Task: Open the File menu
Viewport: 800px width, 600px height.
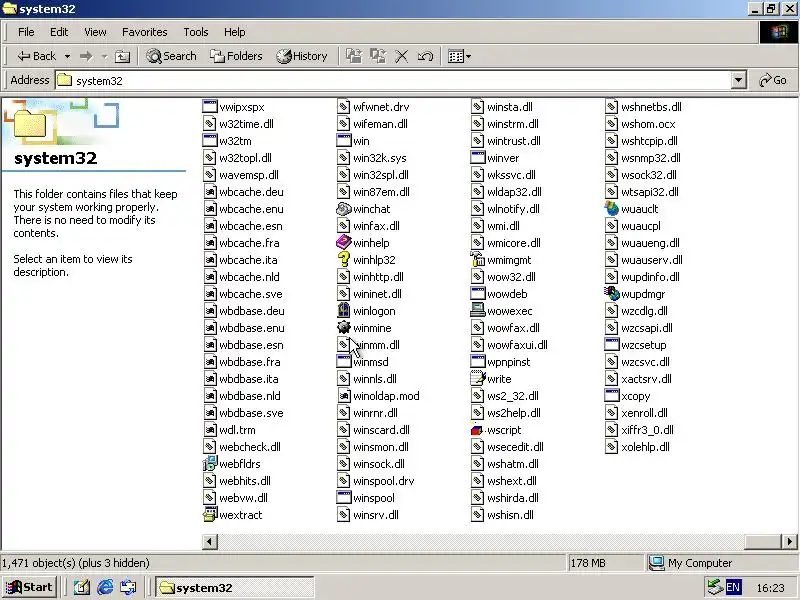Action: click(x=26, y=32)
